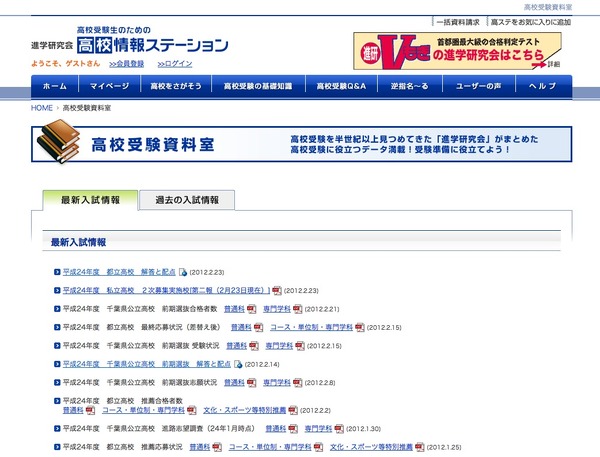Click the 普通科 PDF icon in 前期選抜志願状況 row
The height and width of the screenshot is (457, 600).
pos(251,382)
